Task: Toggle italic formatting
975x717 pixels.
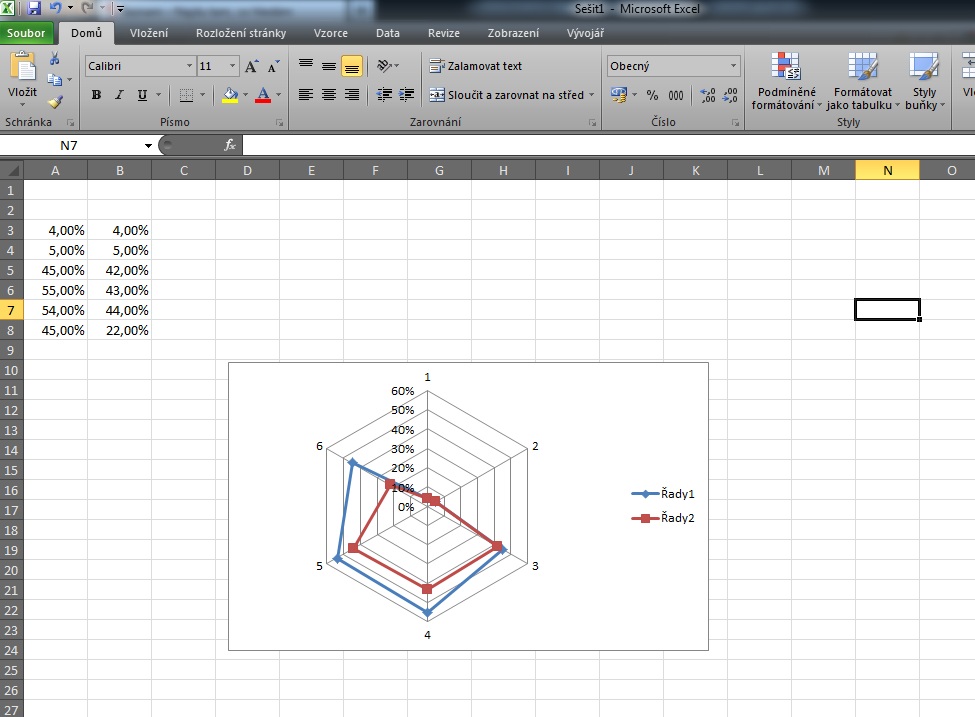Action: pos(119,95)
